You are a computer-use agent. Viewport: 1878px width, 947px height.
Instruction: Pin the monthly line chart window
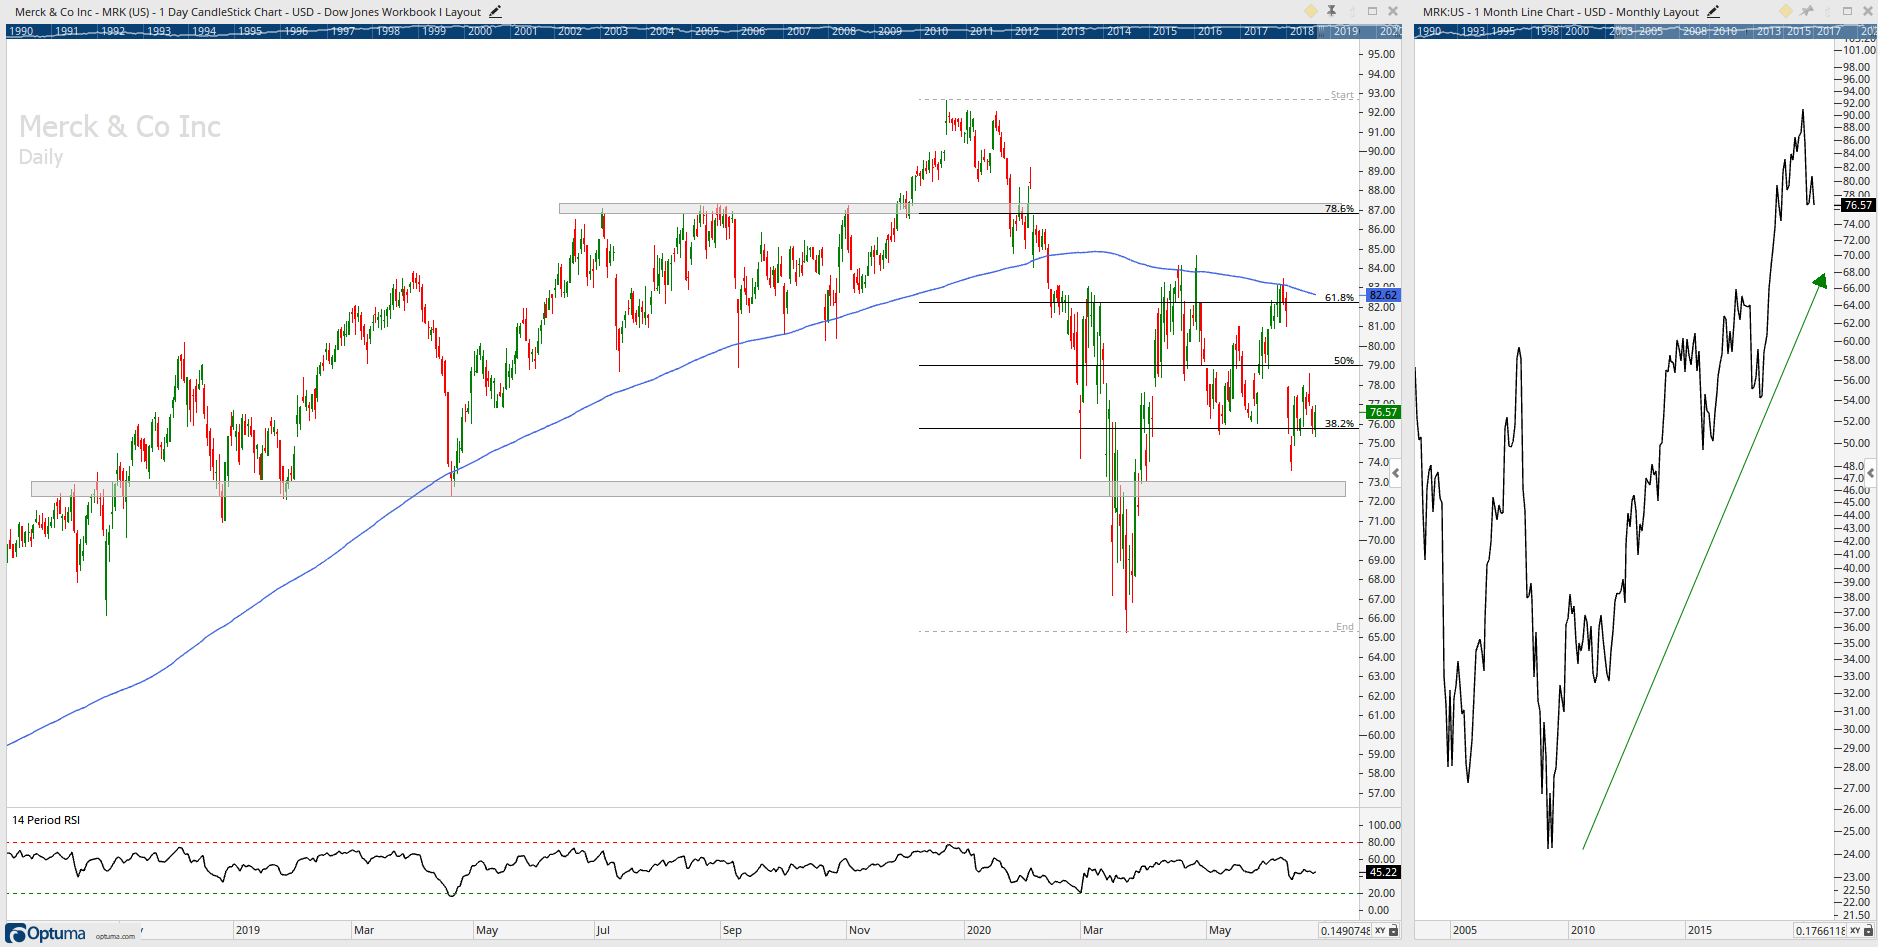tap(1807, 11)
